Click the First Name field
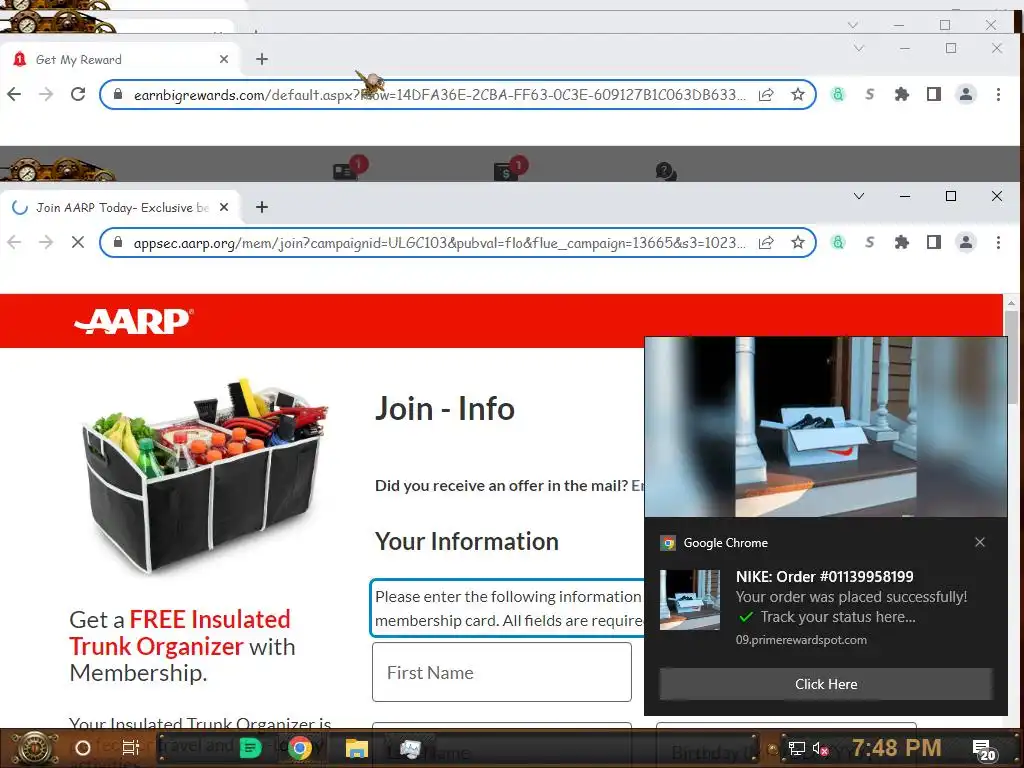The height and width of the screenshot is (768, 1024). point(502,672)
